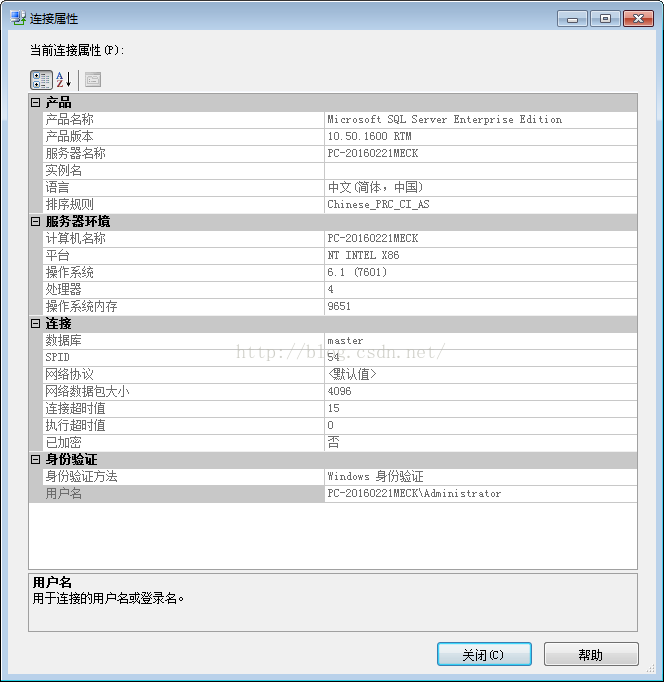Open the property pages toolbar icon
The image size is (664, 682).
(93, 80)
